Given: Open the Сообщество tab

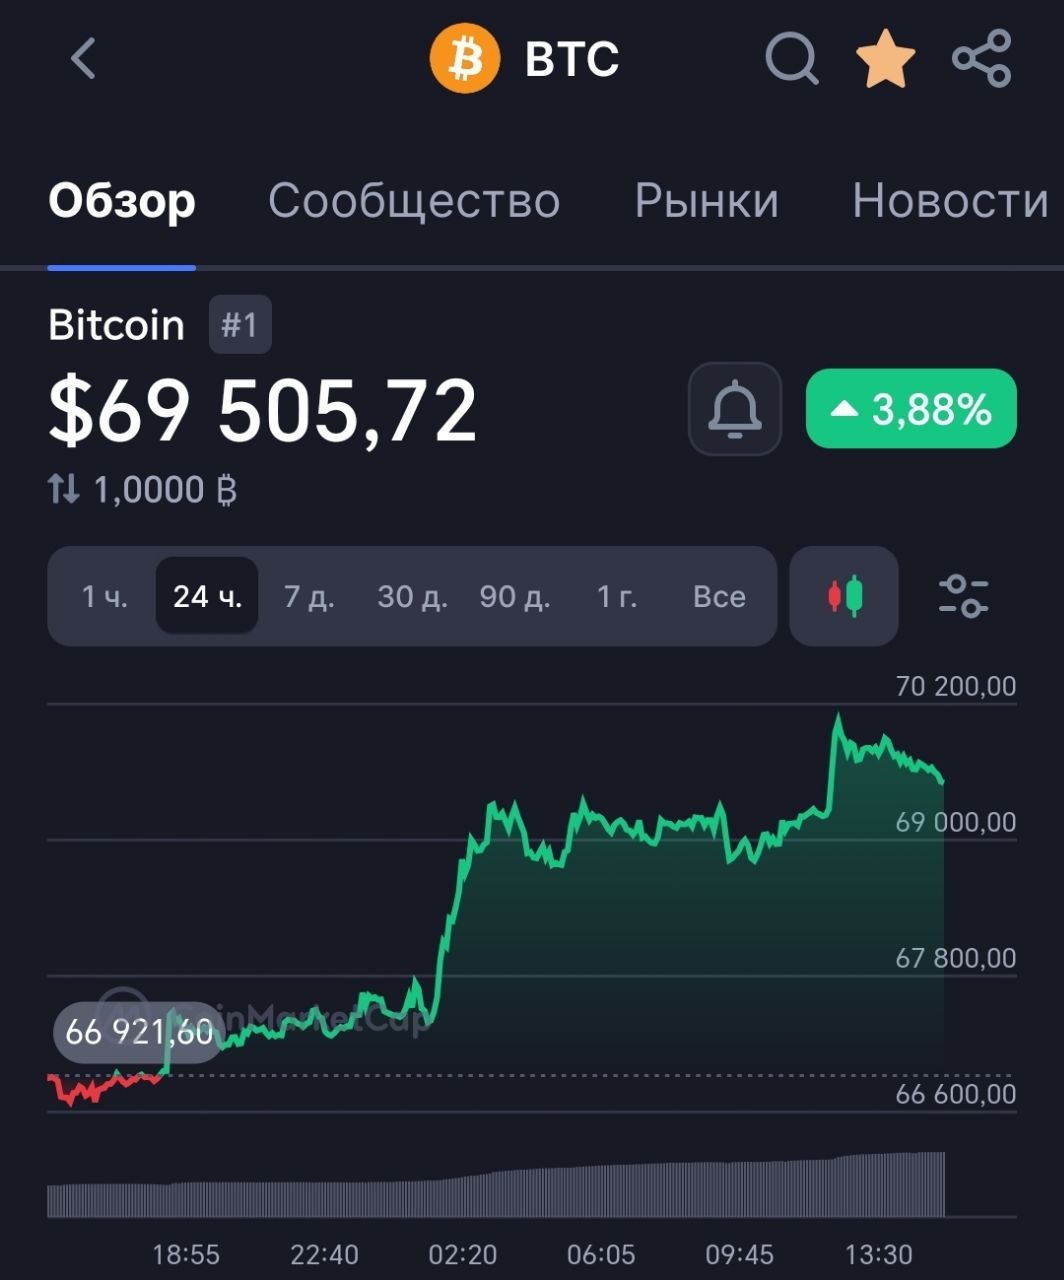Looking at the screenshot, I should point(414,201).
